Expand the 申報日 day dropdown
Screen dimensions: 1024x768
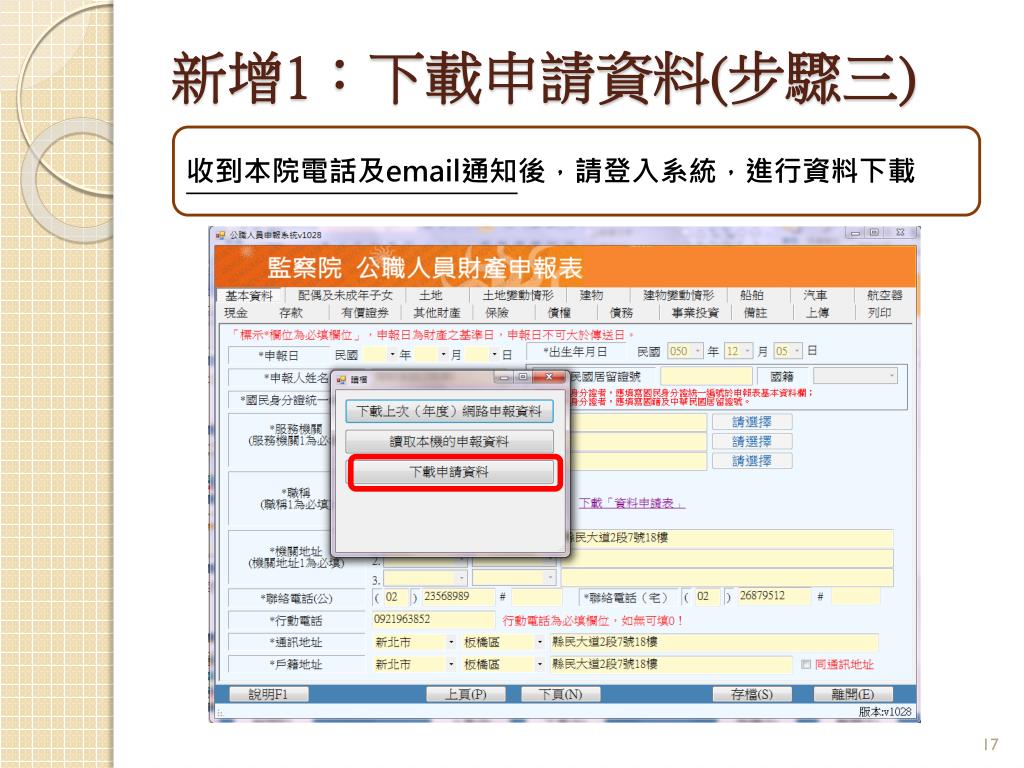(494, 355)
